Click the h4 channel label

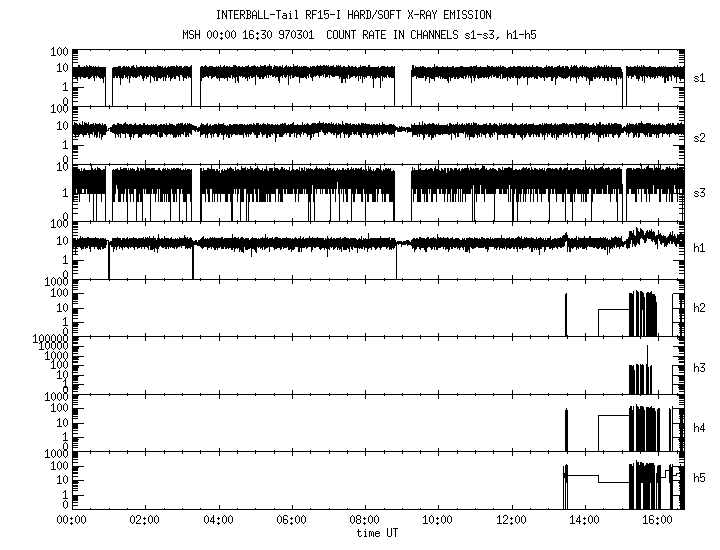699,427
